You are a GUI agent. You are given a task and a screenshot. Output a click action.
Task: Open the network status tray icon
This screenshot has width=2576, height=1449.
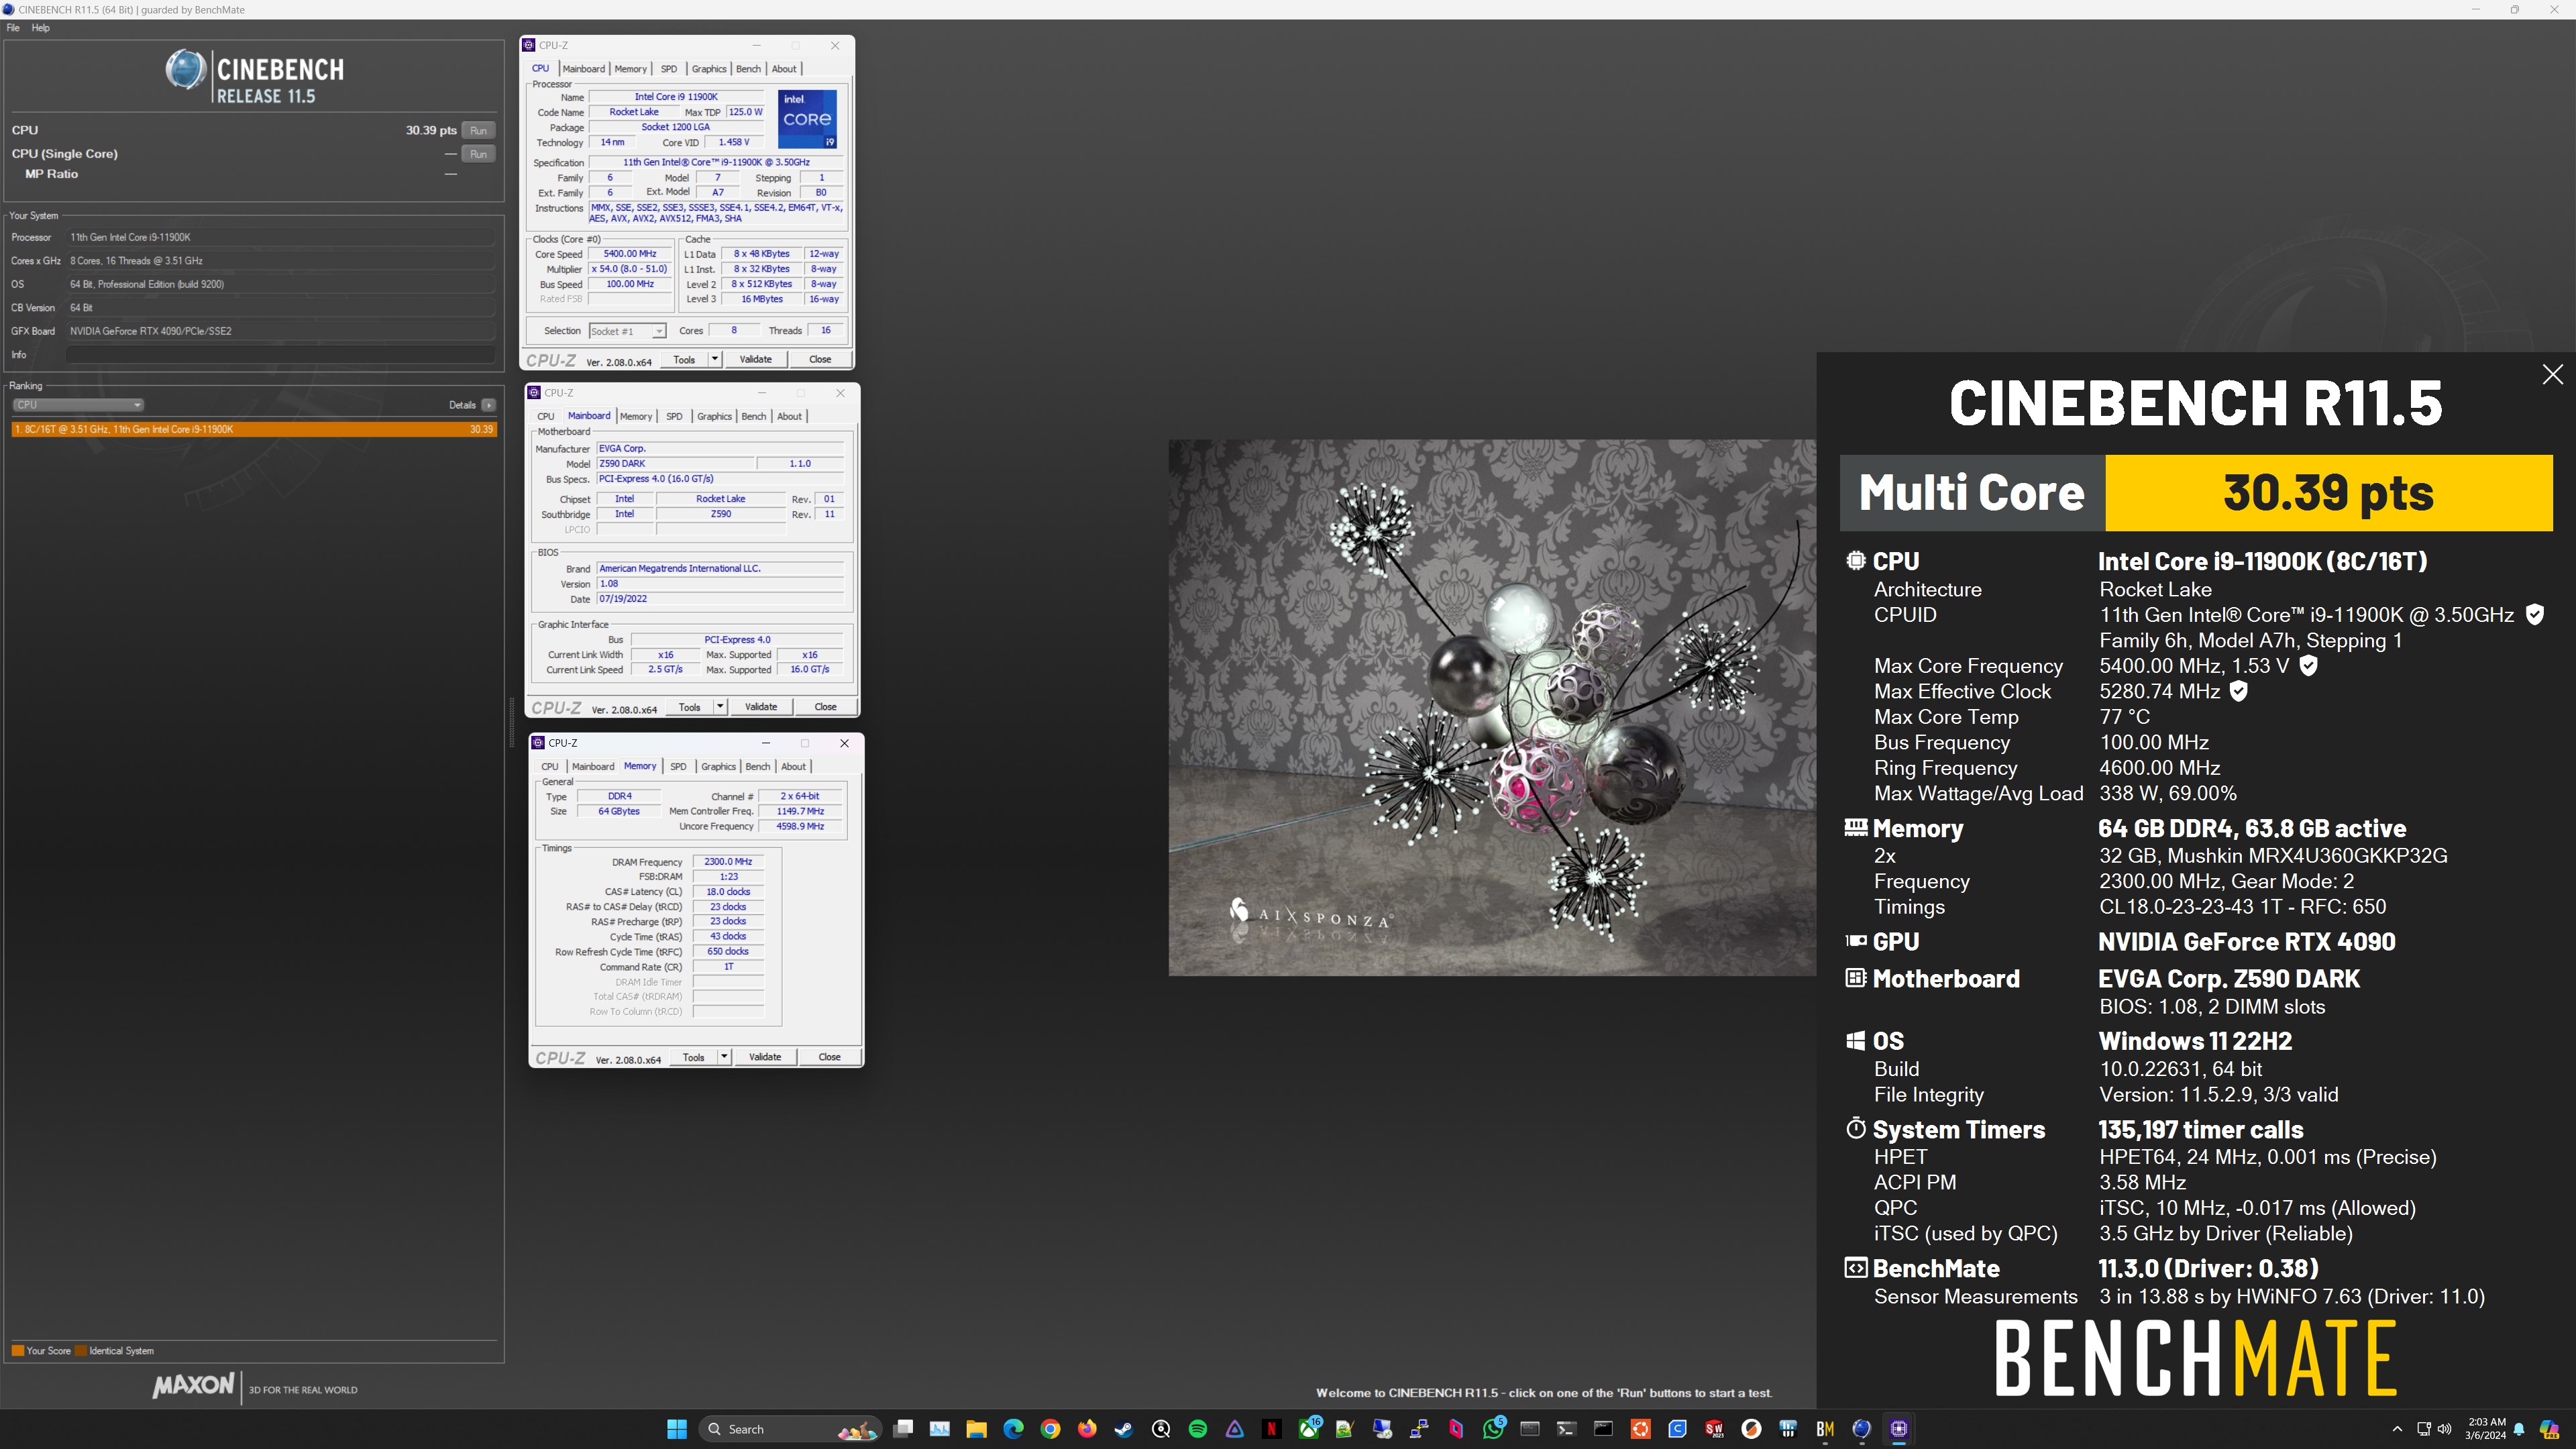click(2424, 1429)
